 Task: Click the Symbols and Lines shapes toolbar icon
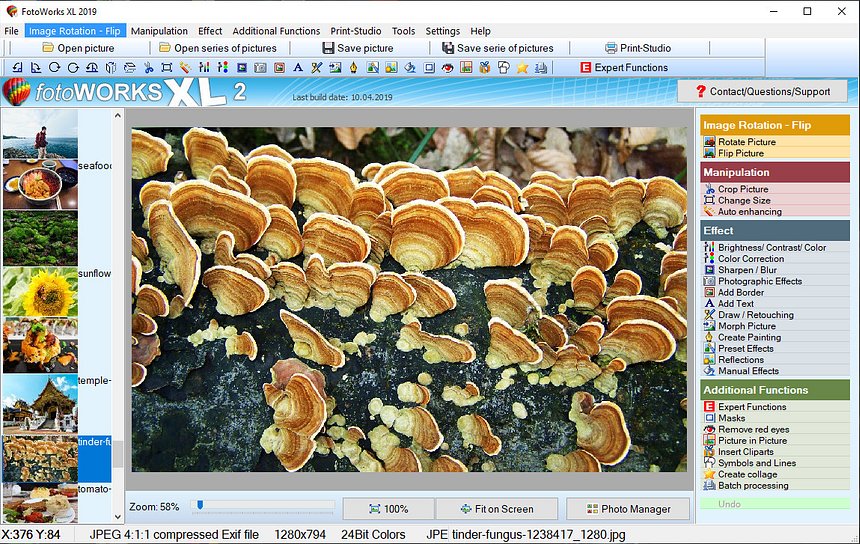click(503, 67)
